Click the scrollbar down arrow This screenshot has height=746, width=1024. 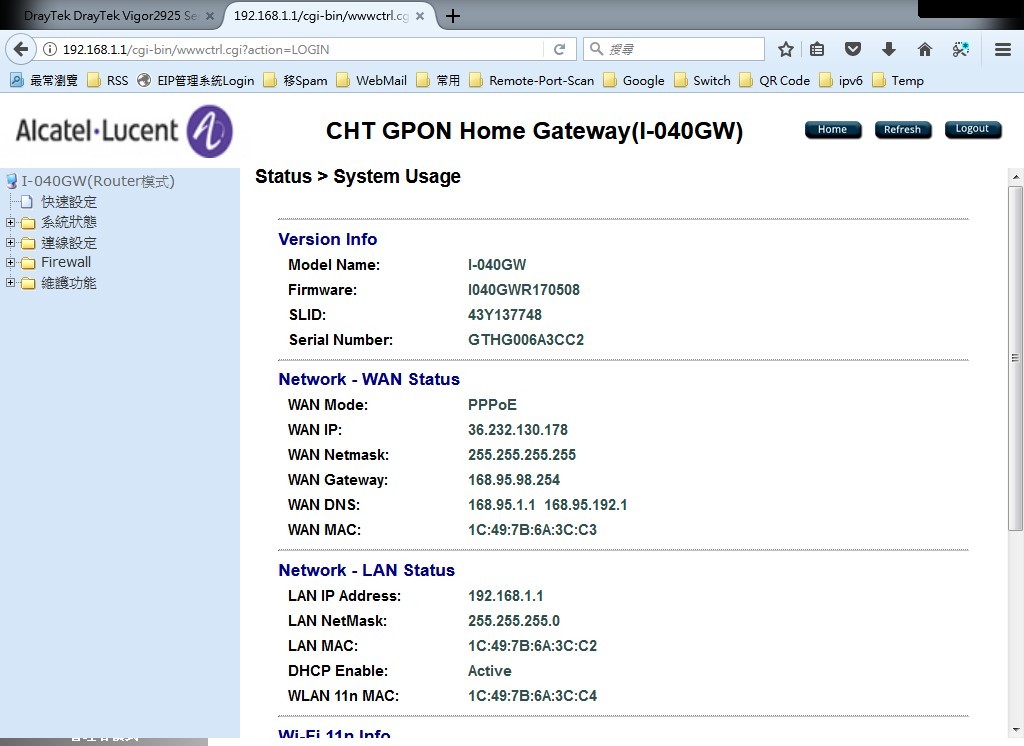(1015, 730)
